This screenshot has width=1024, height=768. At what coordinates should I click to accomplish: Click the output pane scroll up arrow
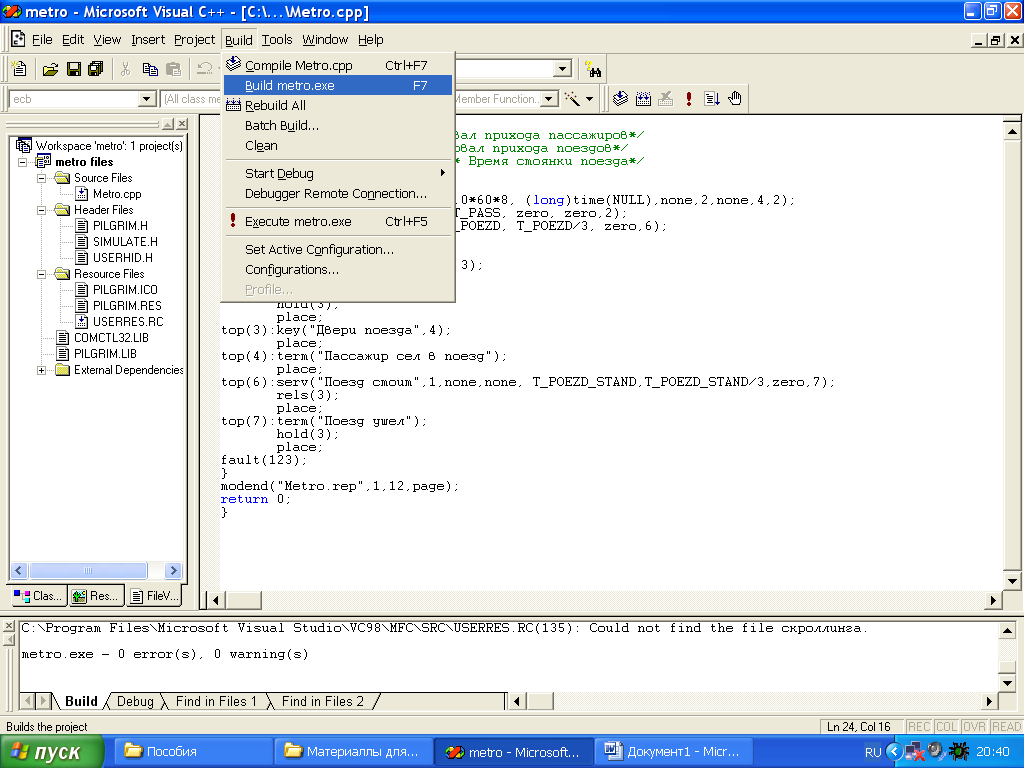pos(1007,631)
